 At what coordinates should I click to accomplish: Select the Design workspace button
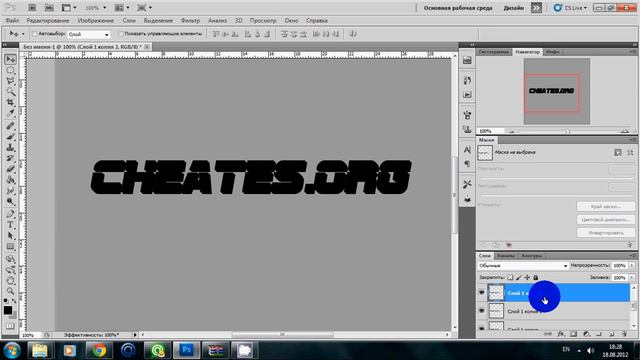[513, 8]
